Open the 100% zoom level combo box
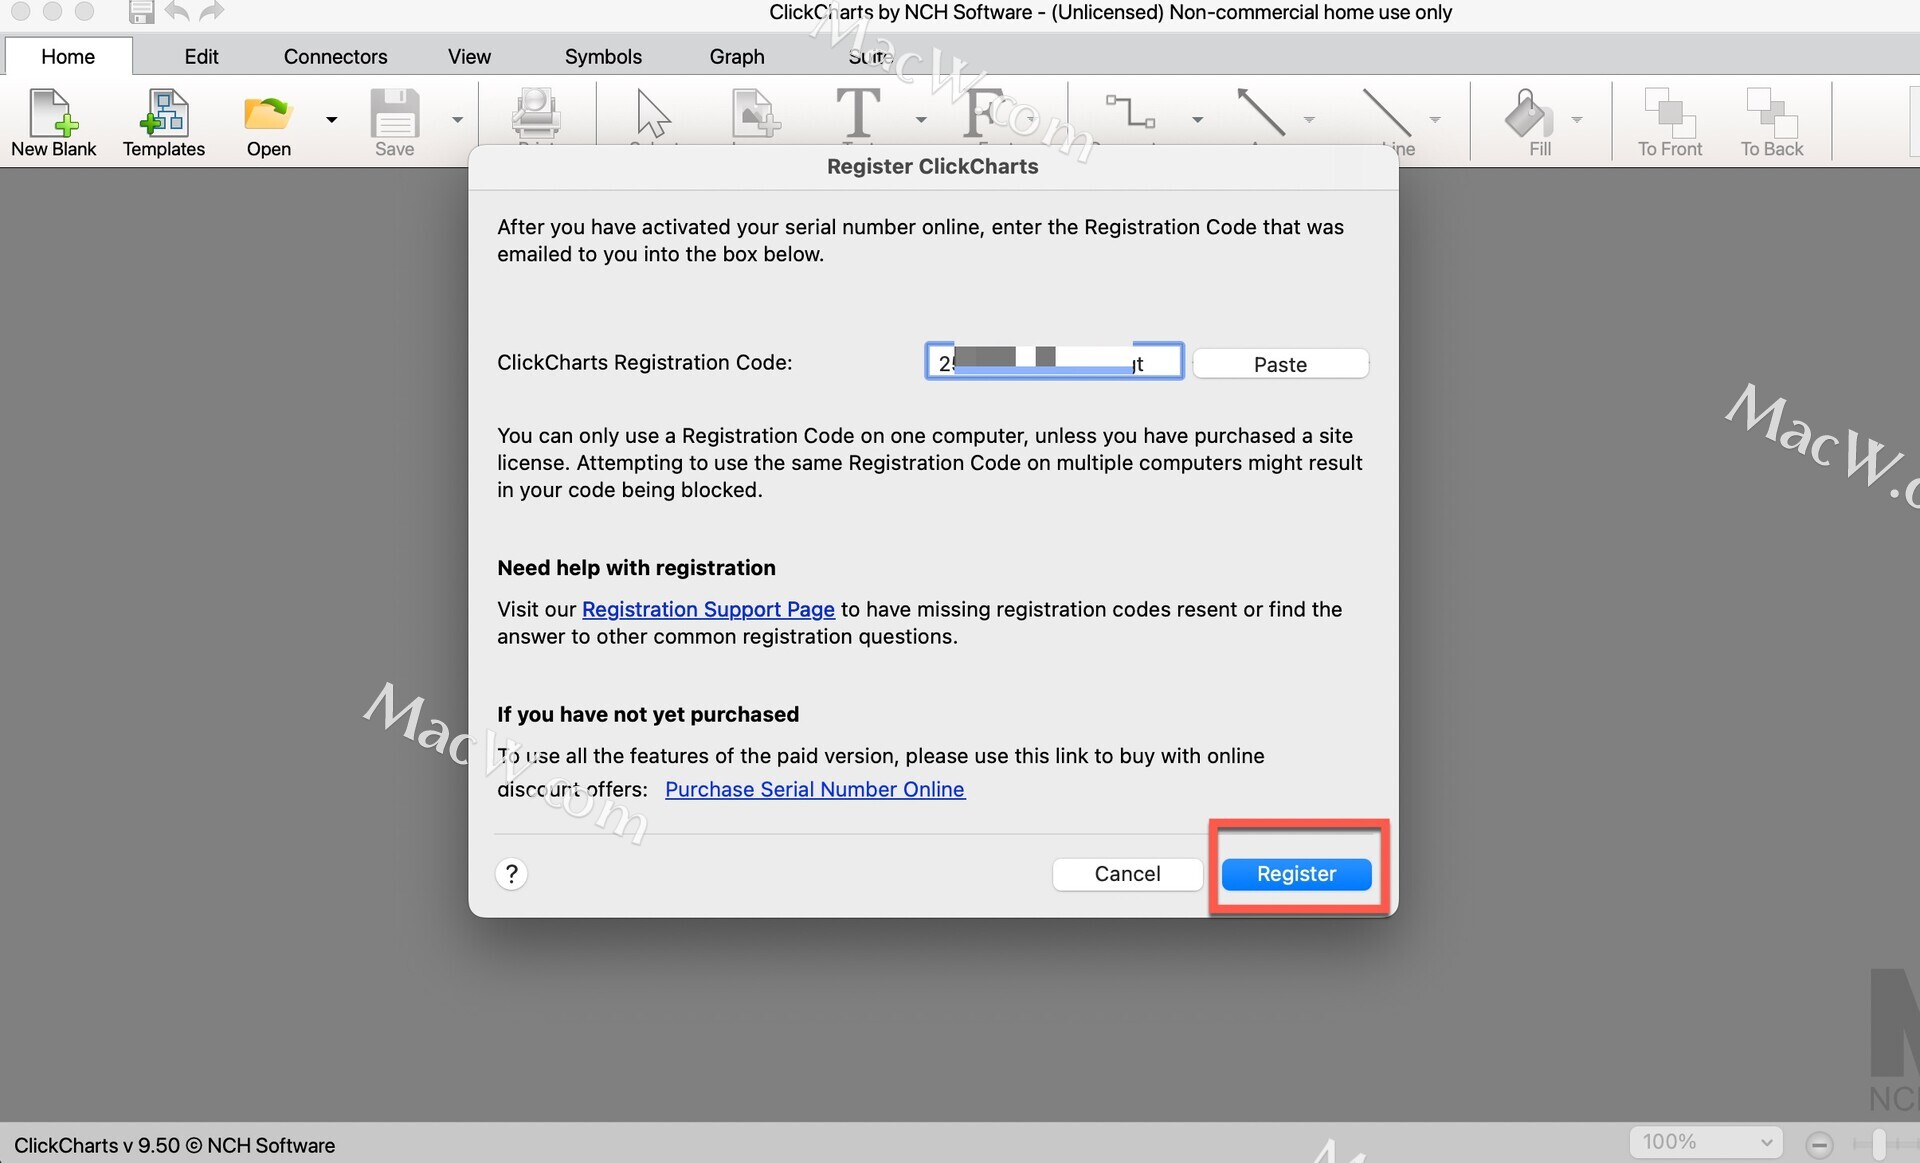 click(x=1706, y=1142)
